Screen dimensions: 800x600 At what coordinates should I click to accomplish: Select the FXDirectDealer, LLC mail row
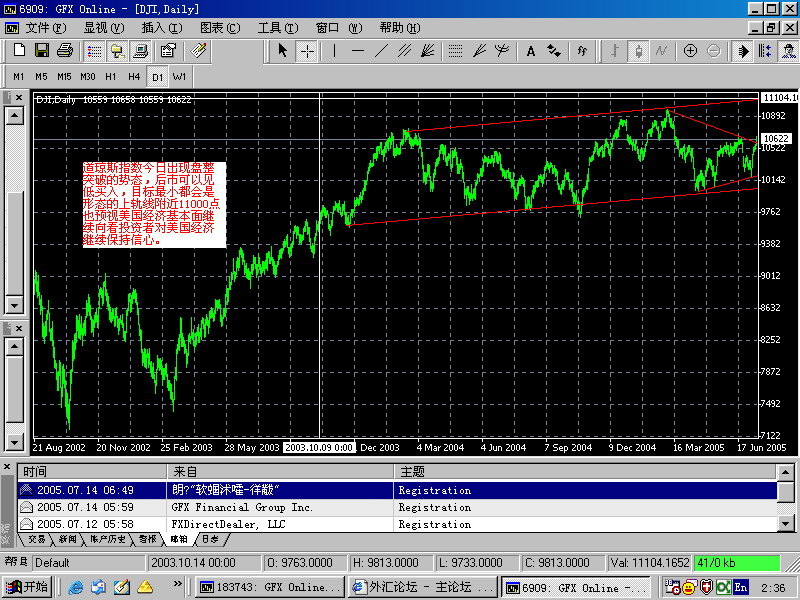[397, 524]
